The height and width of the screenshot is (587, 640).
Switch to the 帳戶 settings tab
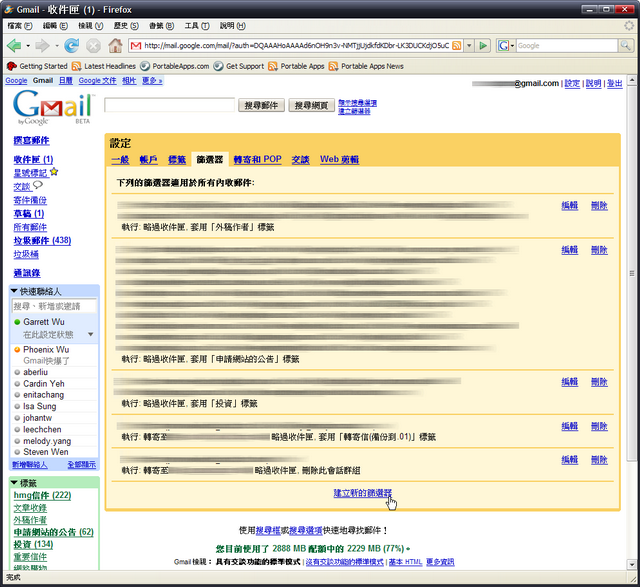click(x=149, y=159)
